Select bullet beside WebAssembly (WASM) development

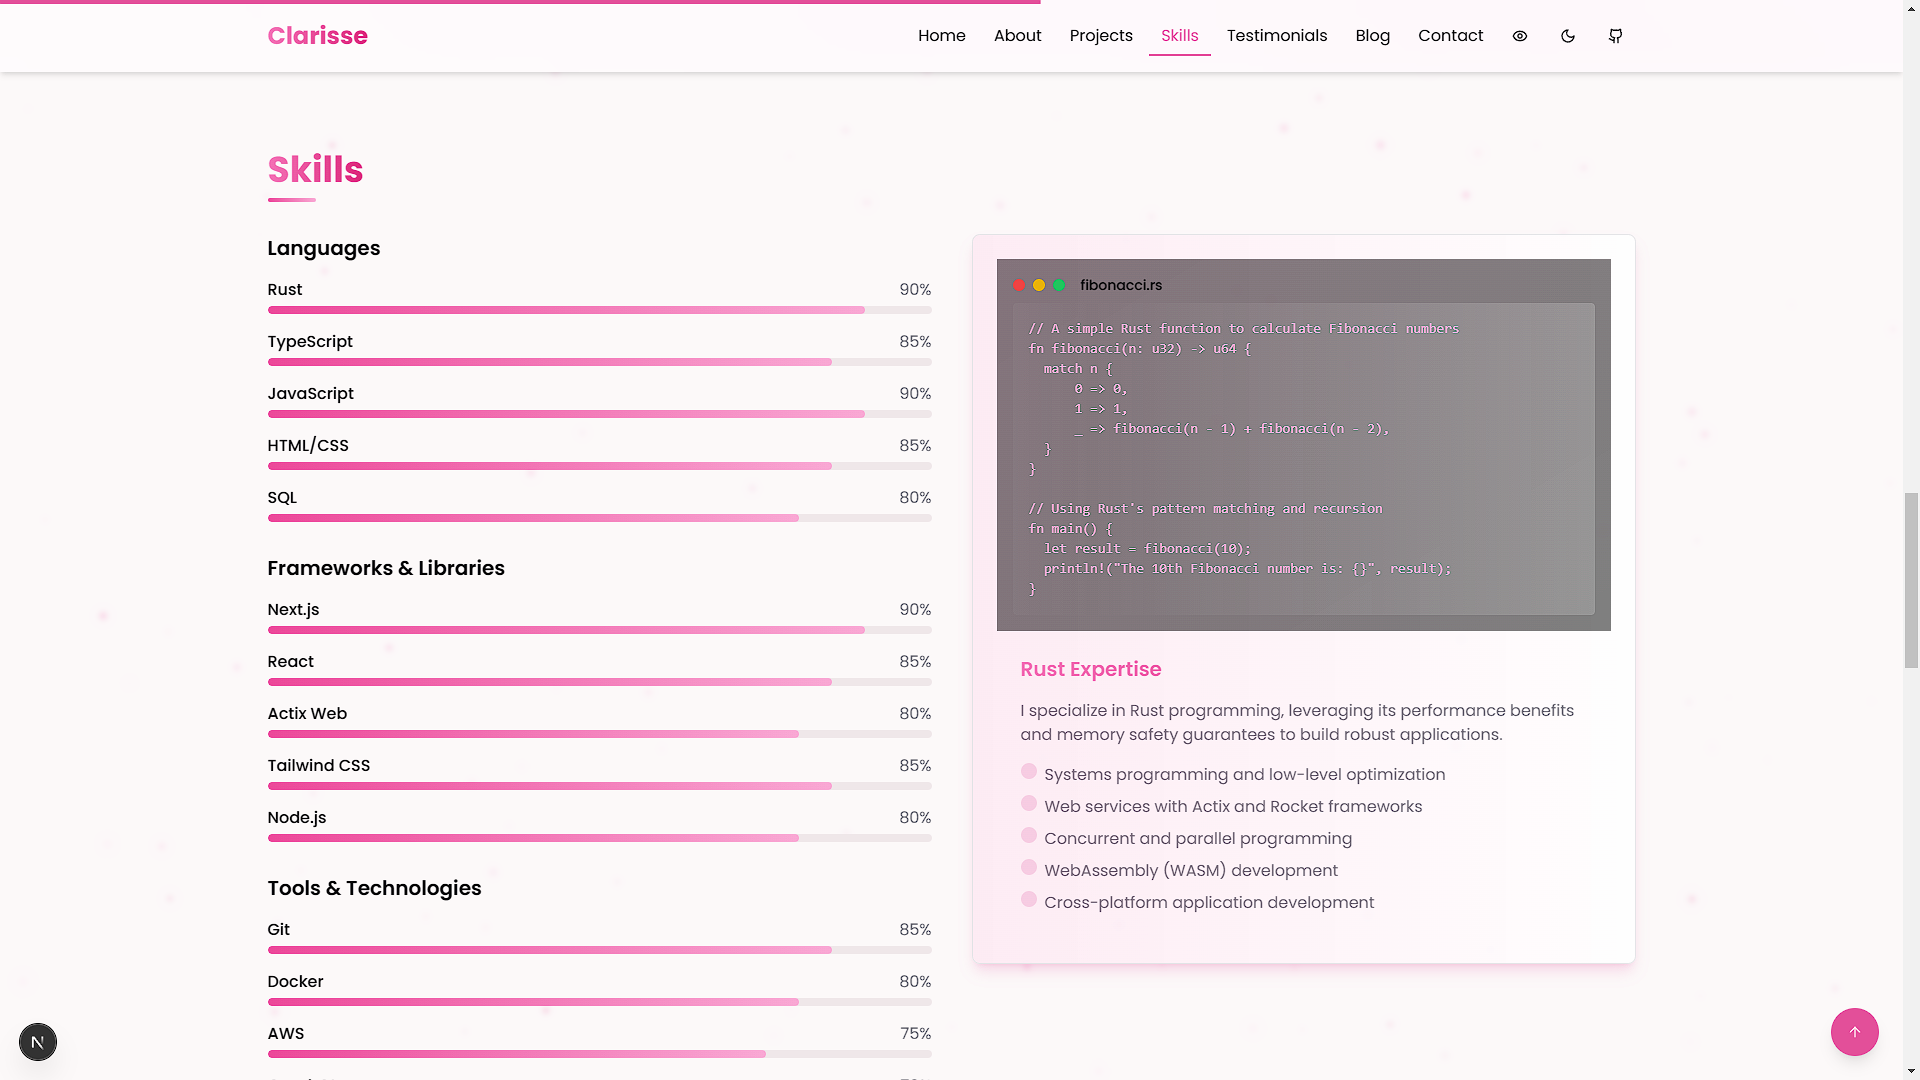[1029, 867]
